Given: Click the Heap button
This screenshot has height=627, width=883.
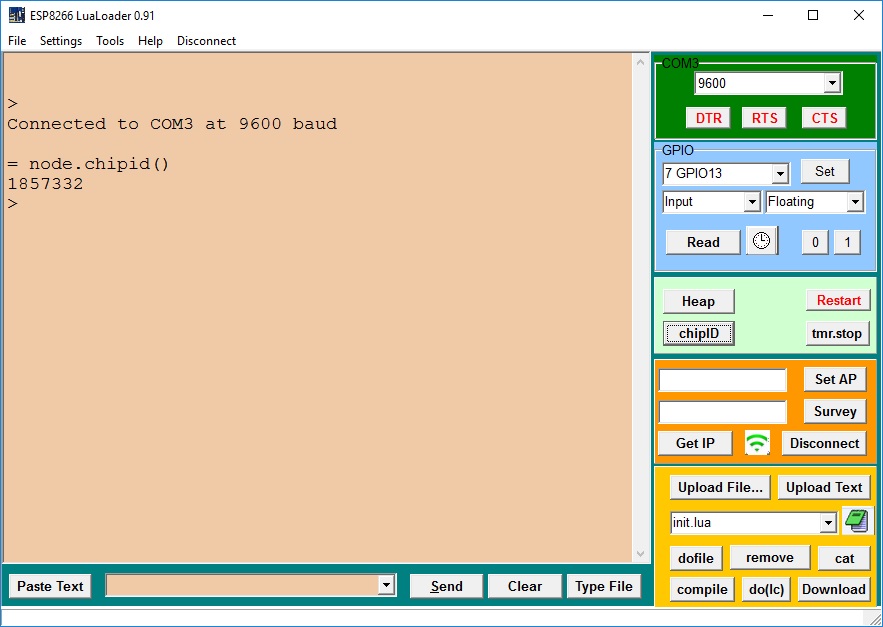Looking at the screenshot, I should pos(698,301).
